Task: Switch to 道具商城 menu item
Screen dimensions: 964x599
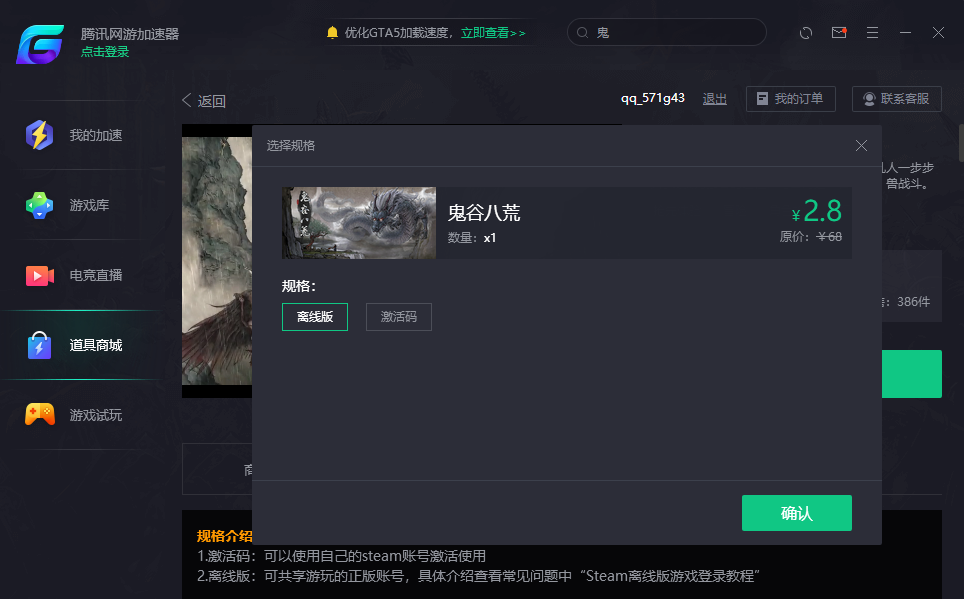Action: [x=96, y=345]
